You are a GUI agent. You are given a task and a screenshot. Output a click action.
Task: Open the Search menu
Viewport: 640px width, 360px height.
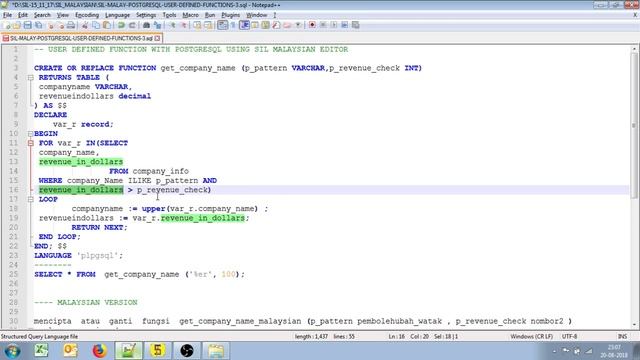point(42,15)
